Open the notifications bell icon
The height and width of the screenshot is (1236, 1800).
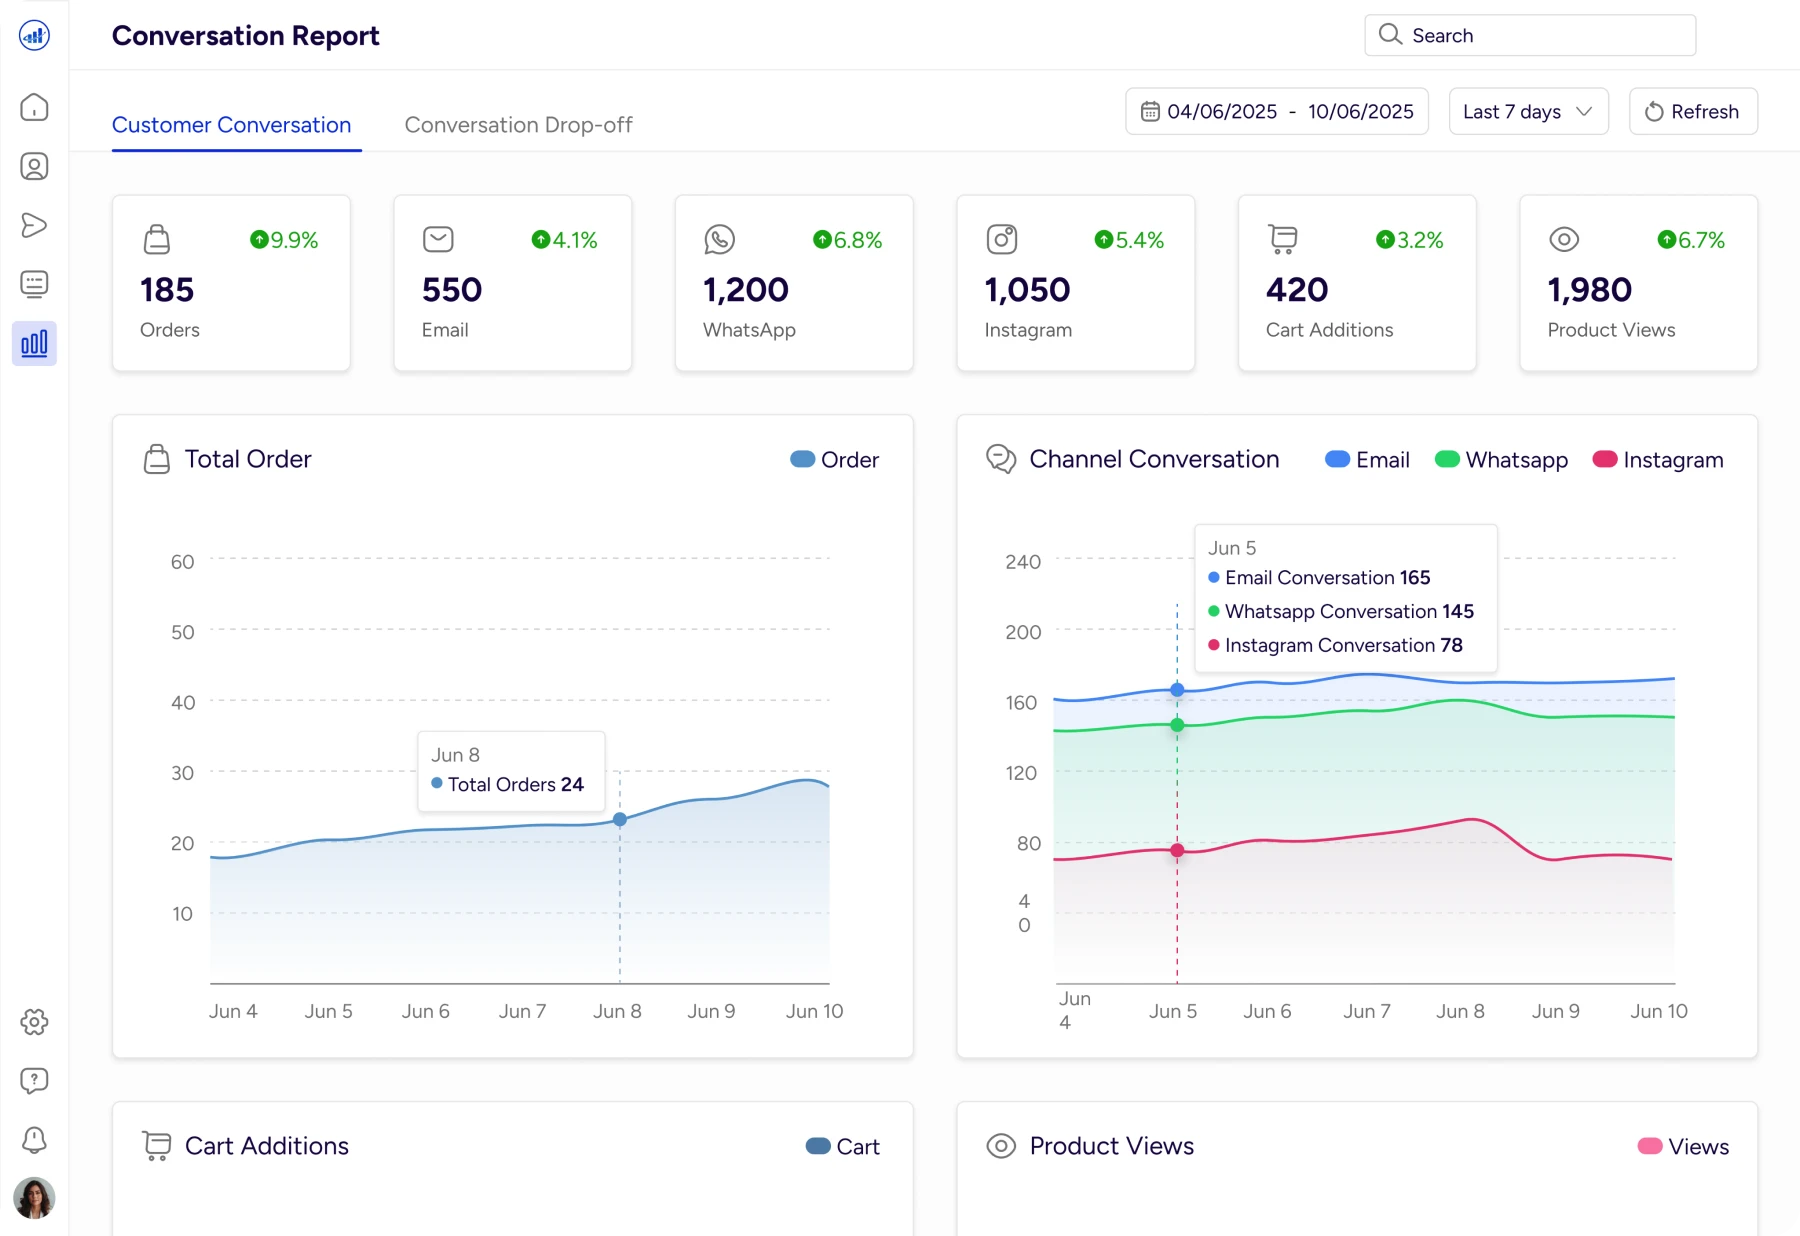pyautogui.click(x=34, y=1139)
